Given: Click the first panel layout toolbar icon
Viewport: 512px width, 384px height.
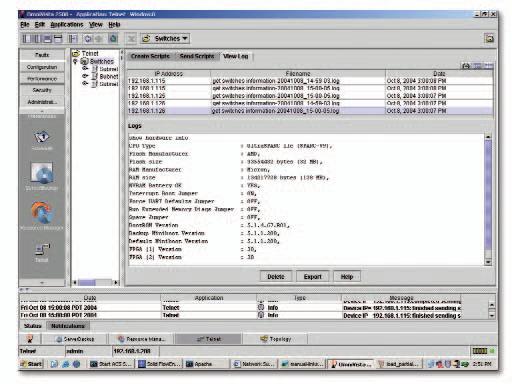Looking at the screenshot, I should [x=26, y=39].
